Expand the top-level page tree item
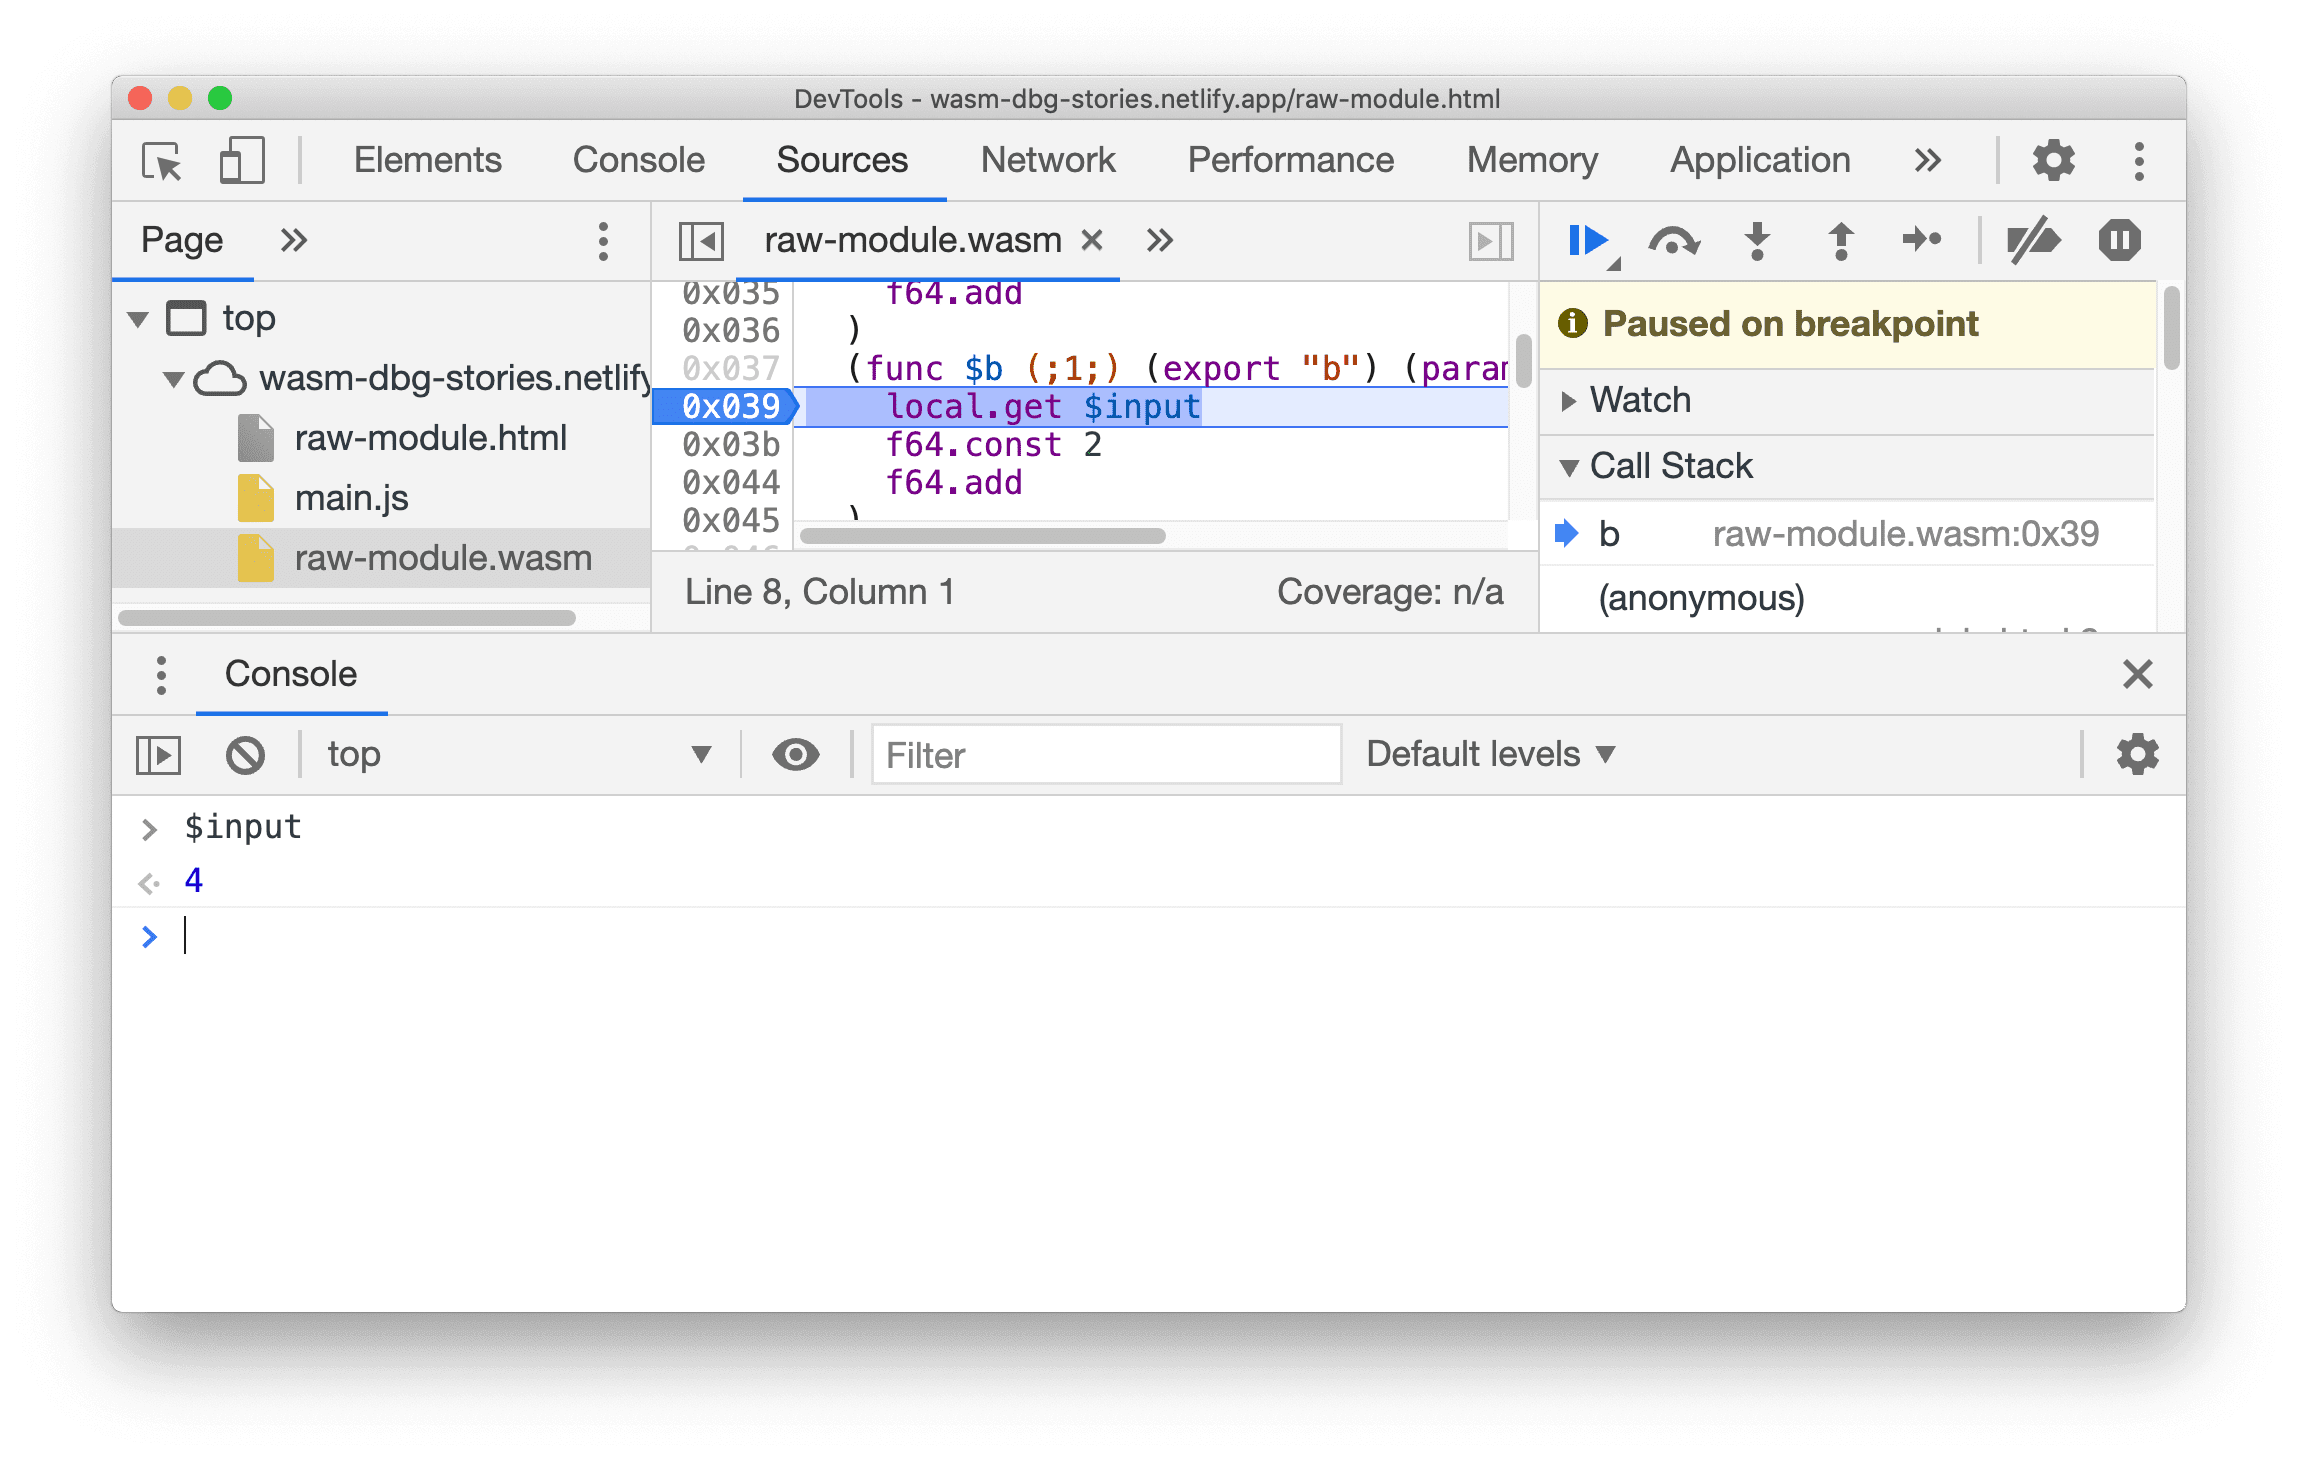The width and height of the screenshot is (2298, 1460). click(x=147, y=316)
